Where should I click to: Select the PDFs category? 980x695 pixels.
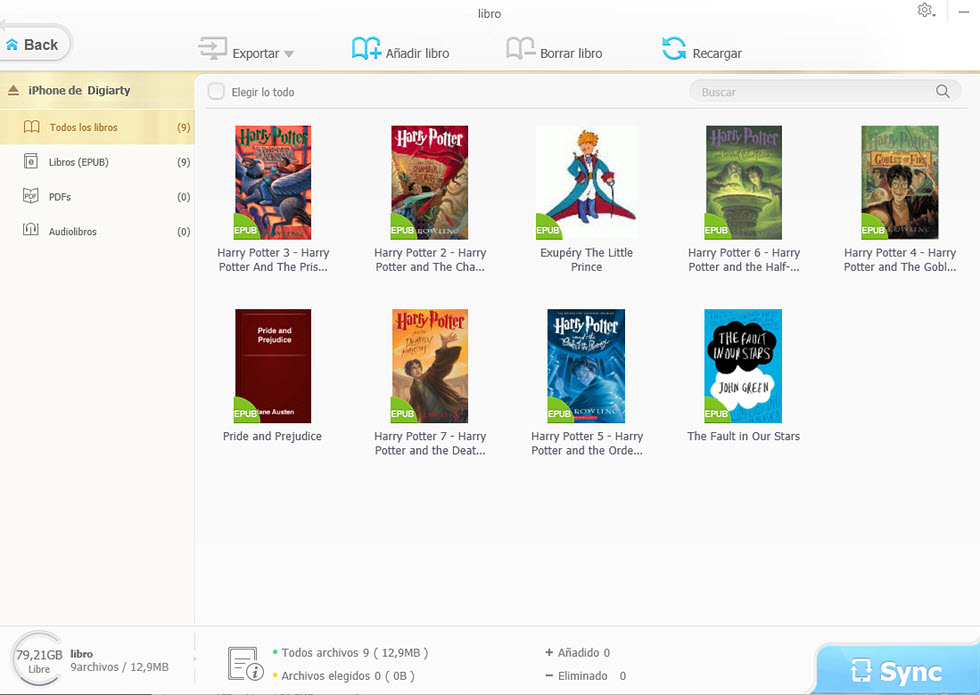click(x=98, y=196)
